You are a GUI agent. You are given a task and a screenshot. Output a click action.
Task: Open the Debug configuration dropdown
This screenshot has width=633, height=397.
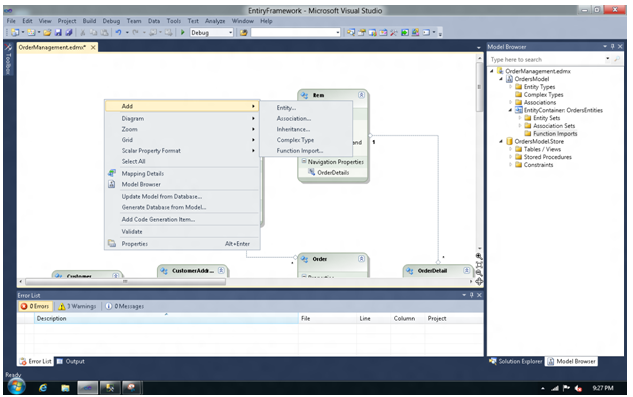point(231,33)
